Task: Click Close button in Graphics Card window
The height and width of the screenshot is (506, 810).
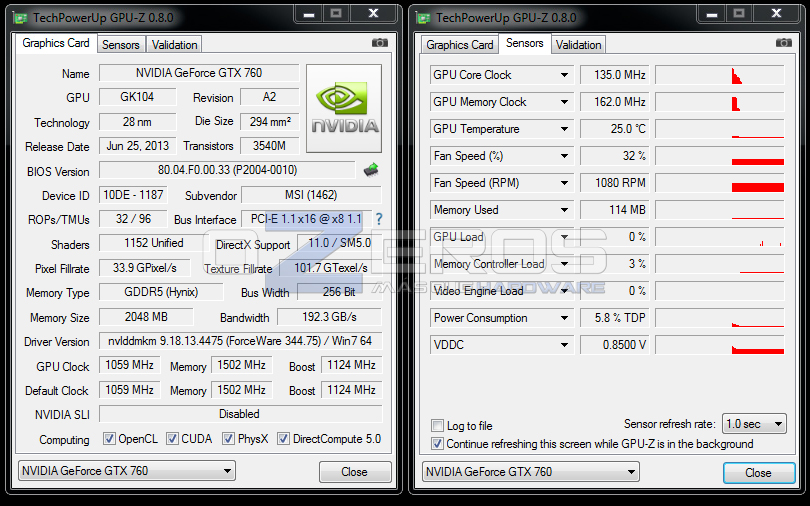Action: [x=354, y=472]
